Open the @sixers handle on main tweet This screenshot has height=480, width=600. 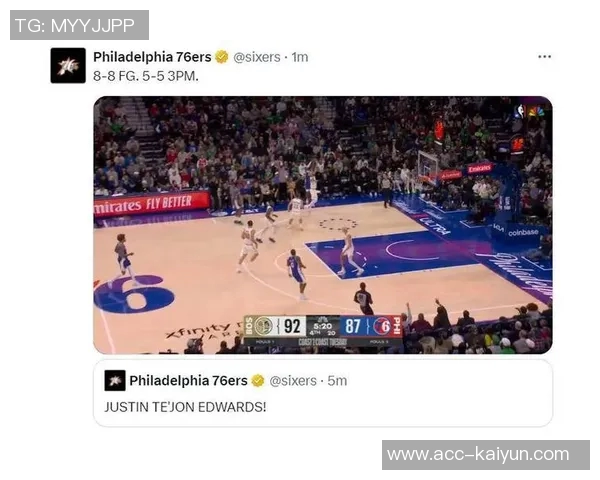(x=257, y=57)
